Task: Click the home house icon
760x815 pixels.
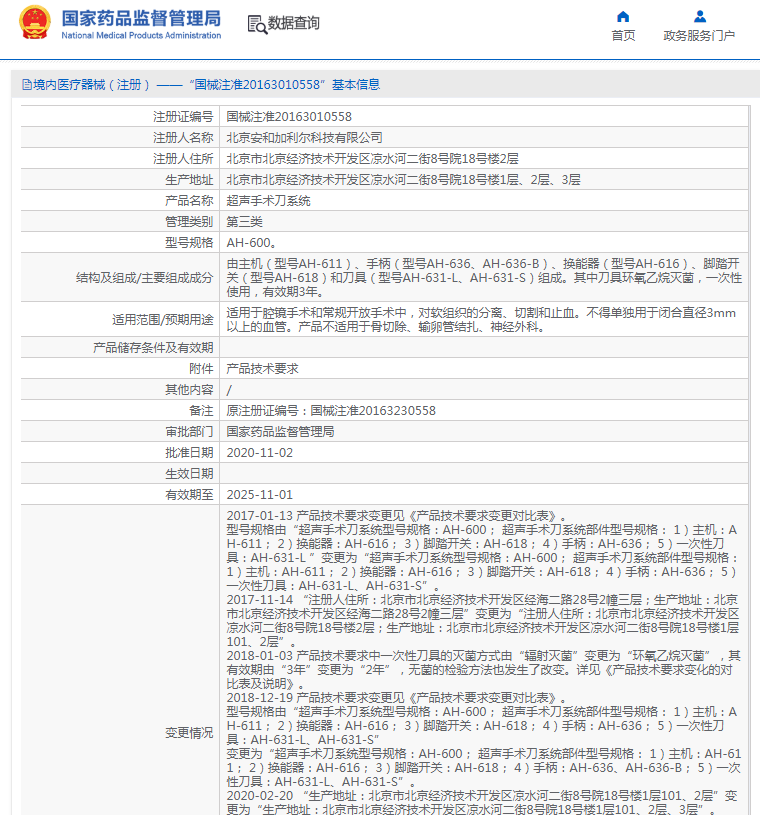Action: click(x=623, y=17)
